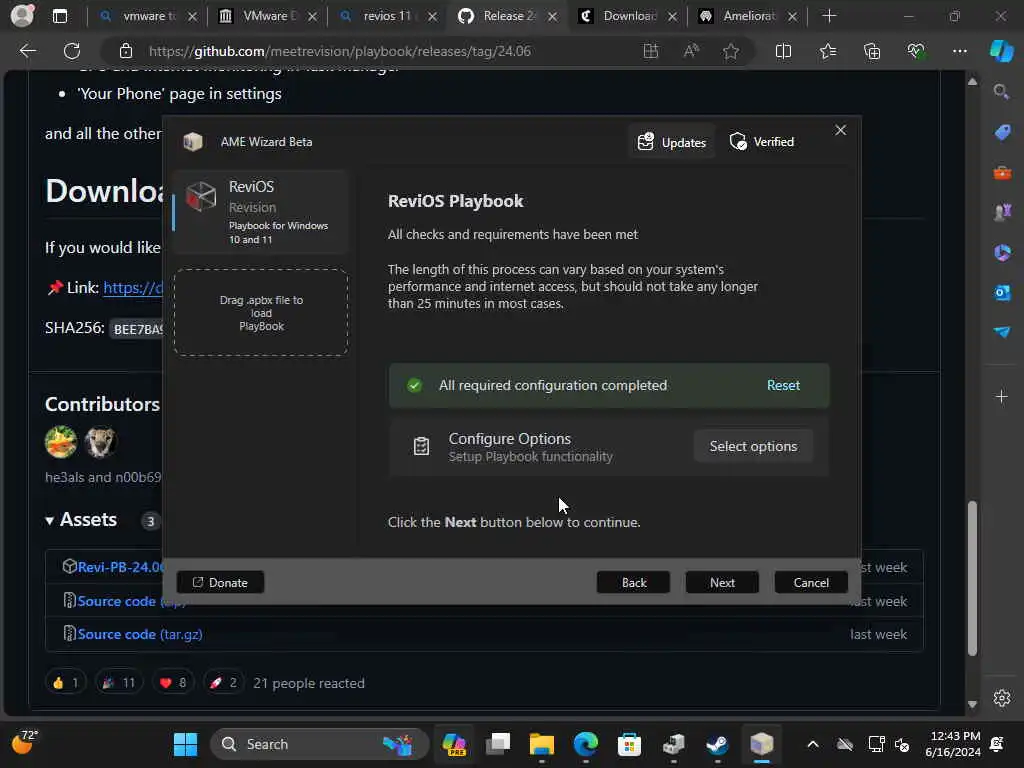Click the download Link URL on GitHub
Image resolution: width=1024 pixels, height=768 pixels.
[133, 287]
